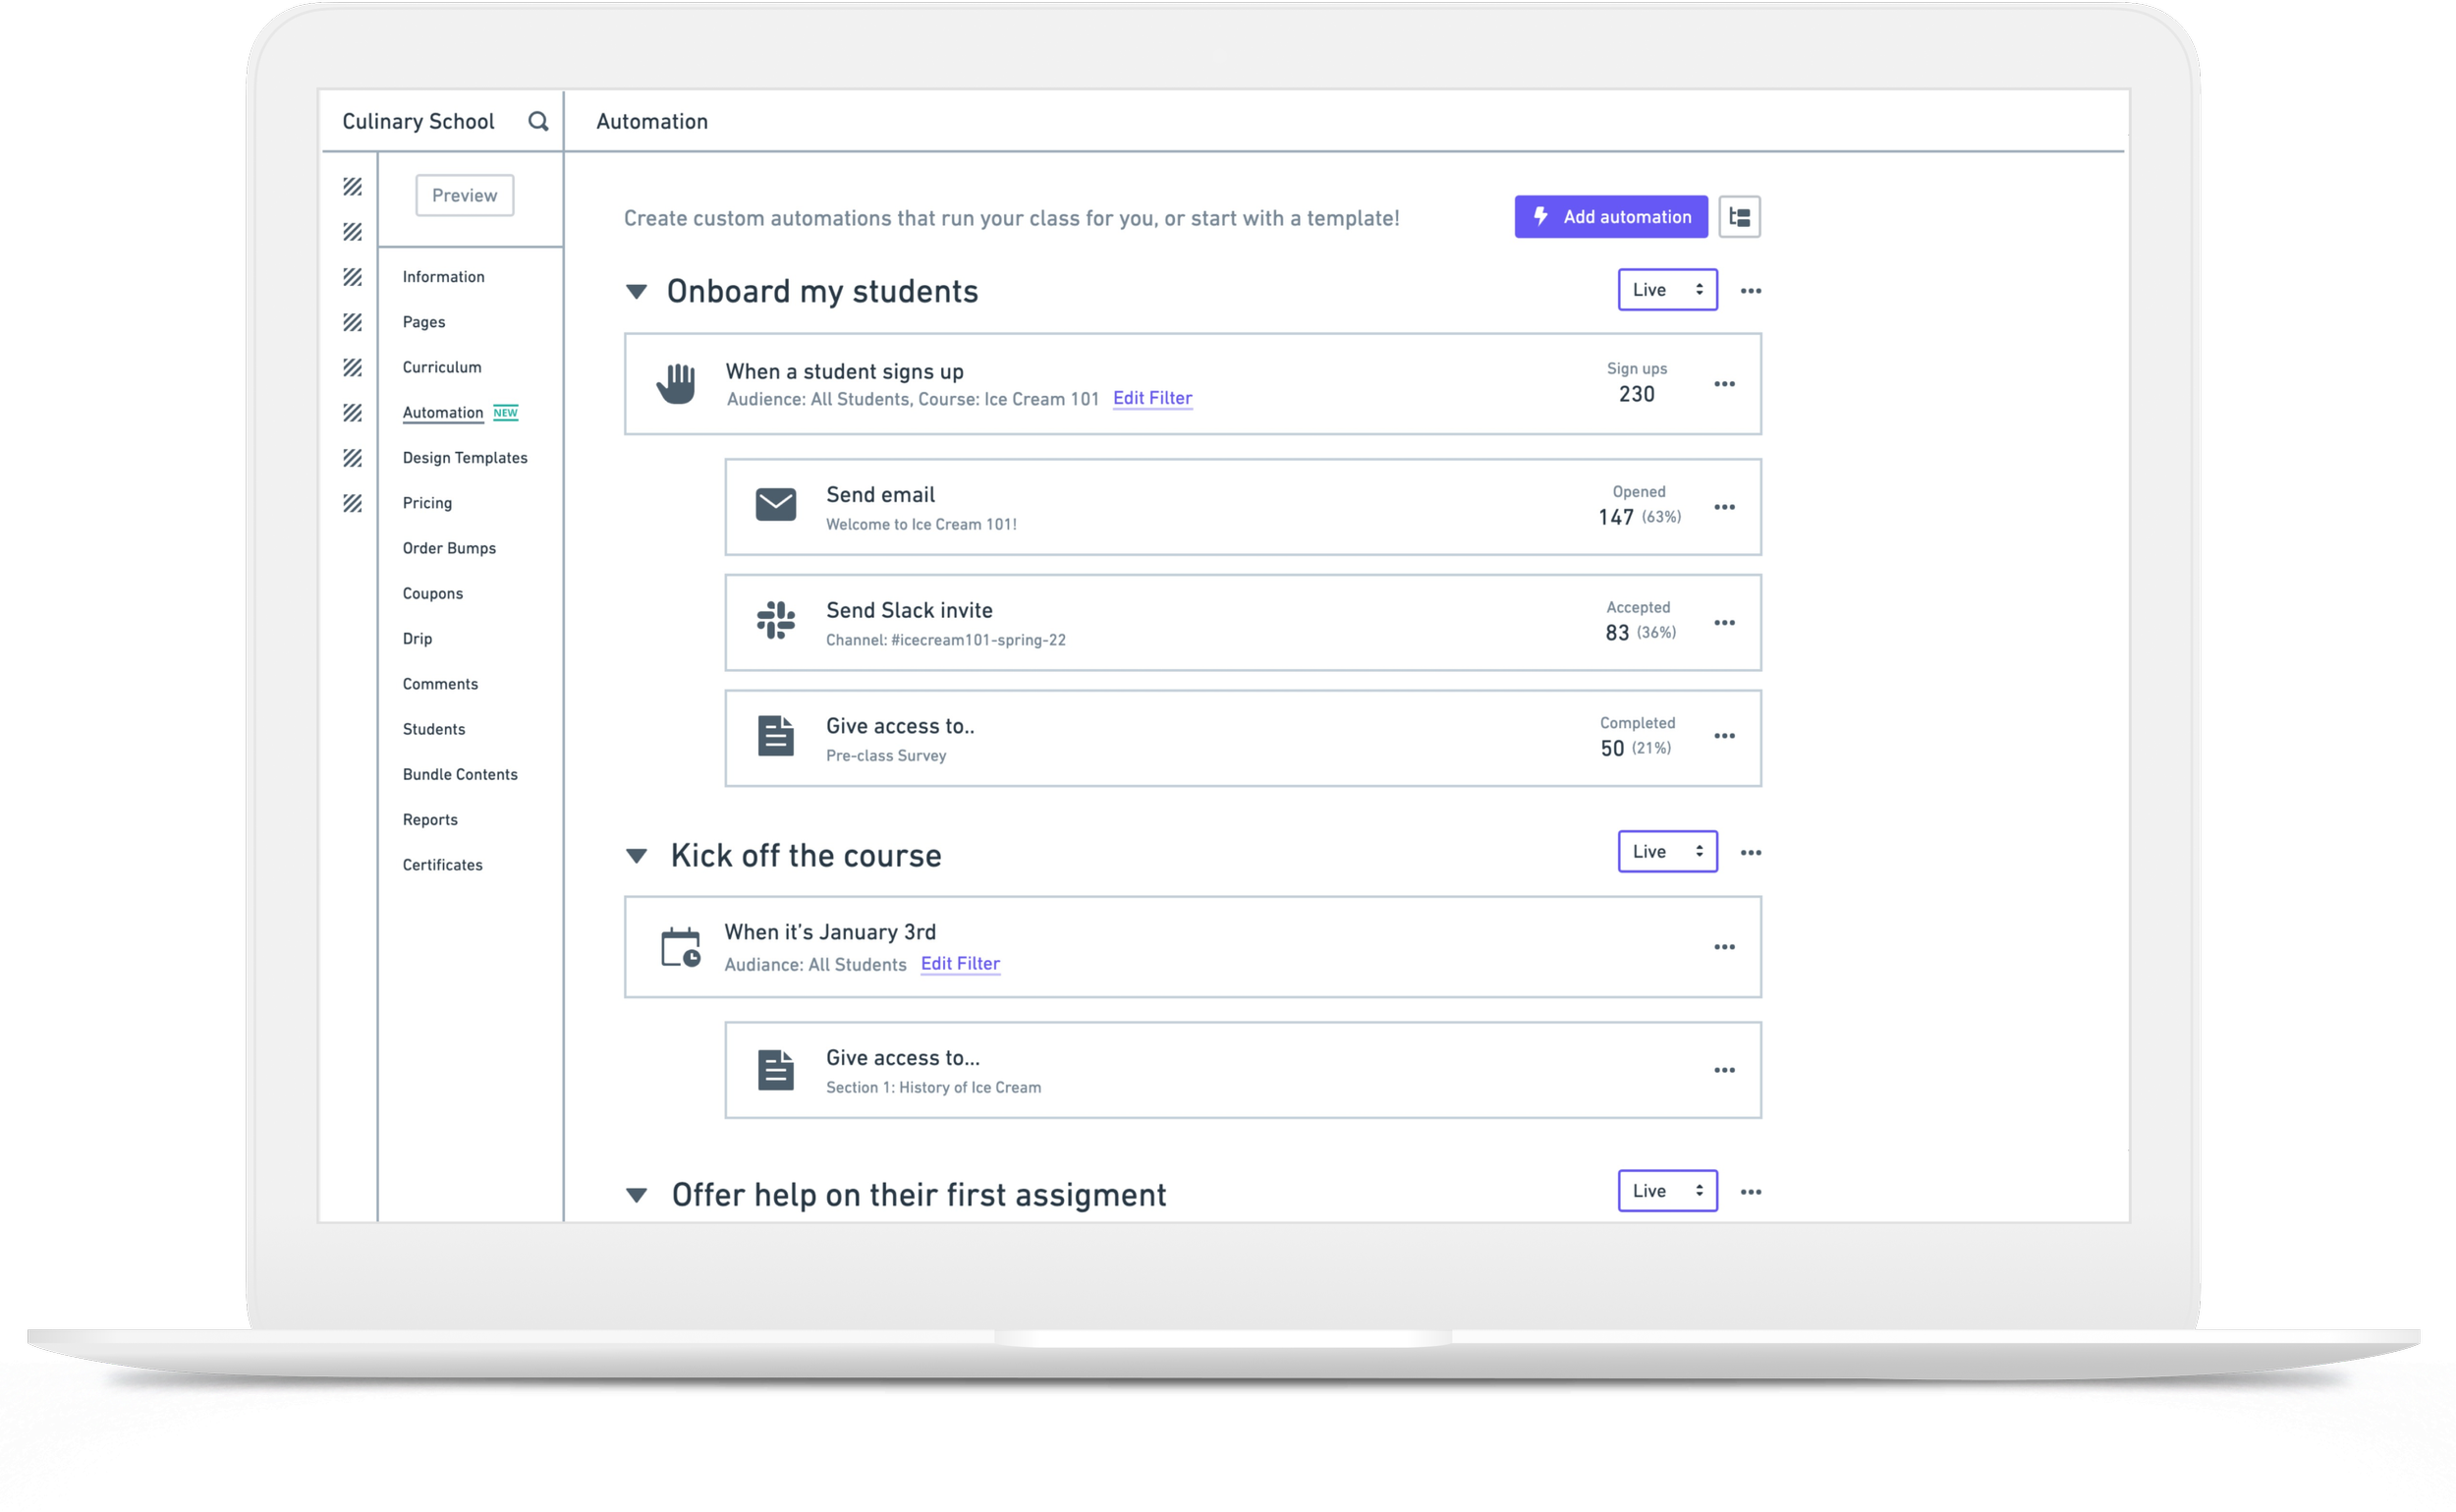
Task: Click the Add automation button
Action: coord(1610,217)
